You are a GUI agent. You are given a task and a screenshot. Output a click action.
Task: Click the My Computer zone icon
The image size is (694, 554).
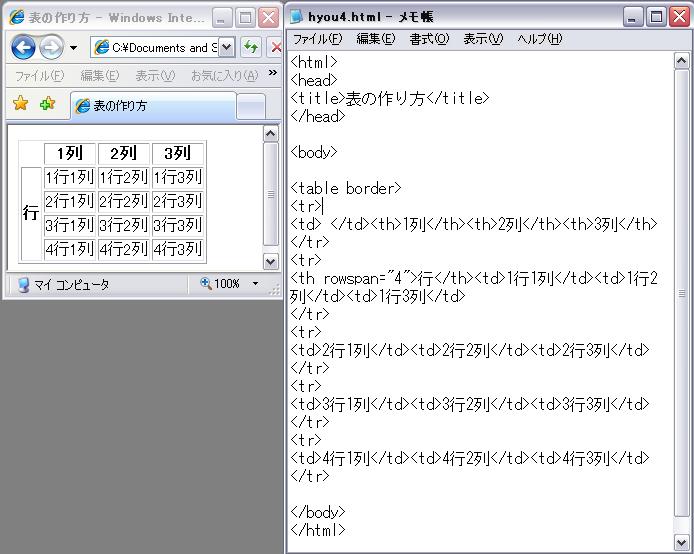[23, 285]
